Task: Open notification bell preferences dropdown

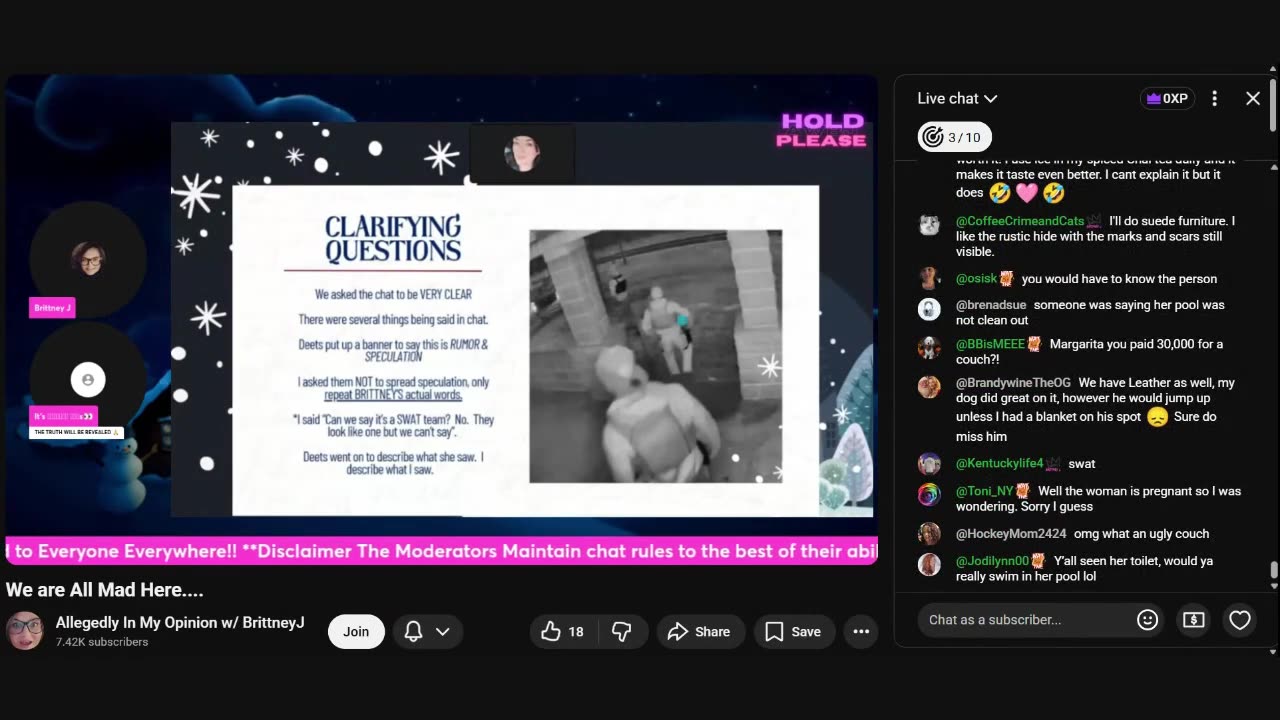Action: pyautogui.click(x=427, y=631)
